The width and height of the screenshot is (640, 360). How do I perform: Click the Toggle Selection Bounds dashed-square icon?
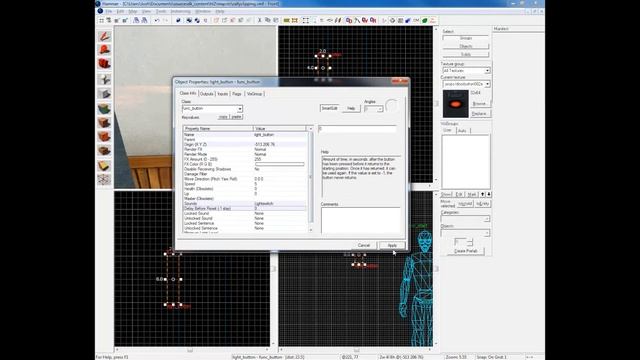coord(306,20)
